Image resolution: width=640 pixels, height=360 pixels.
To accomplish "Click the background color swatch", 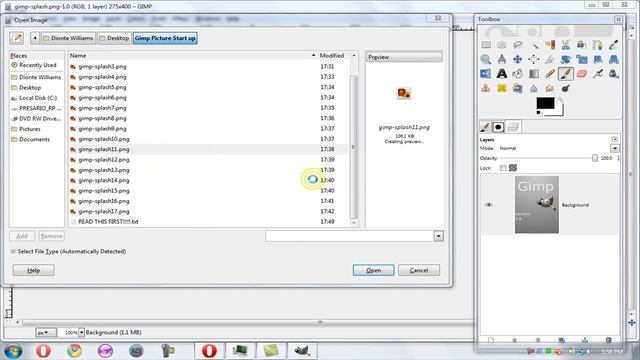I will pyautogui.click(x=560, y=110).
